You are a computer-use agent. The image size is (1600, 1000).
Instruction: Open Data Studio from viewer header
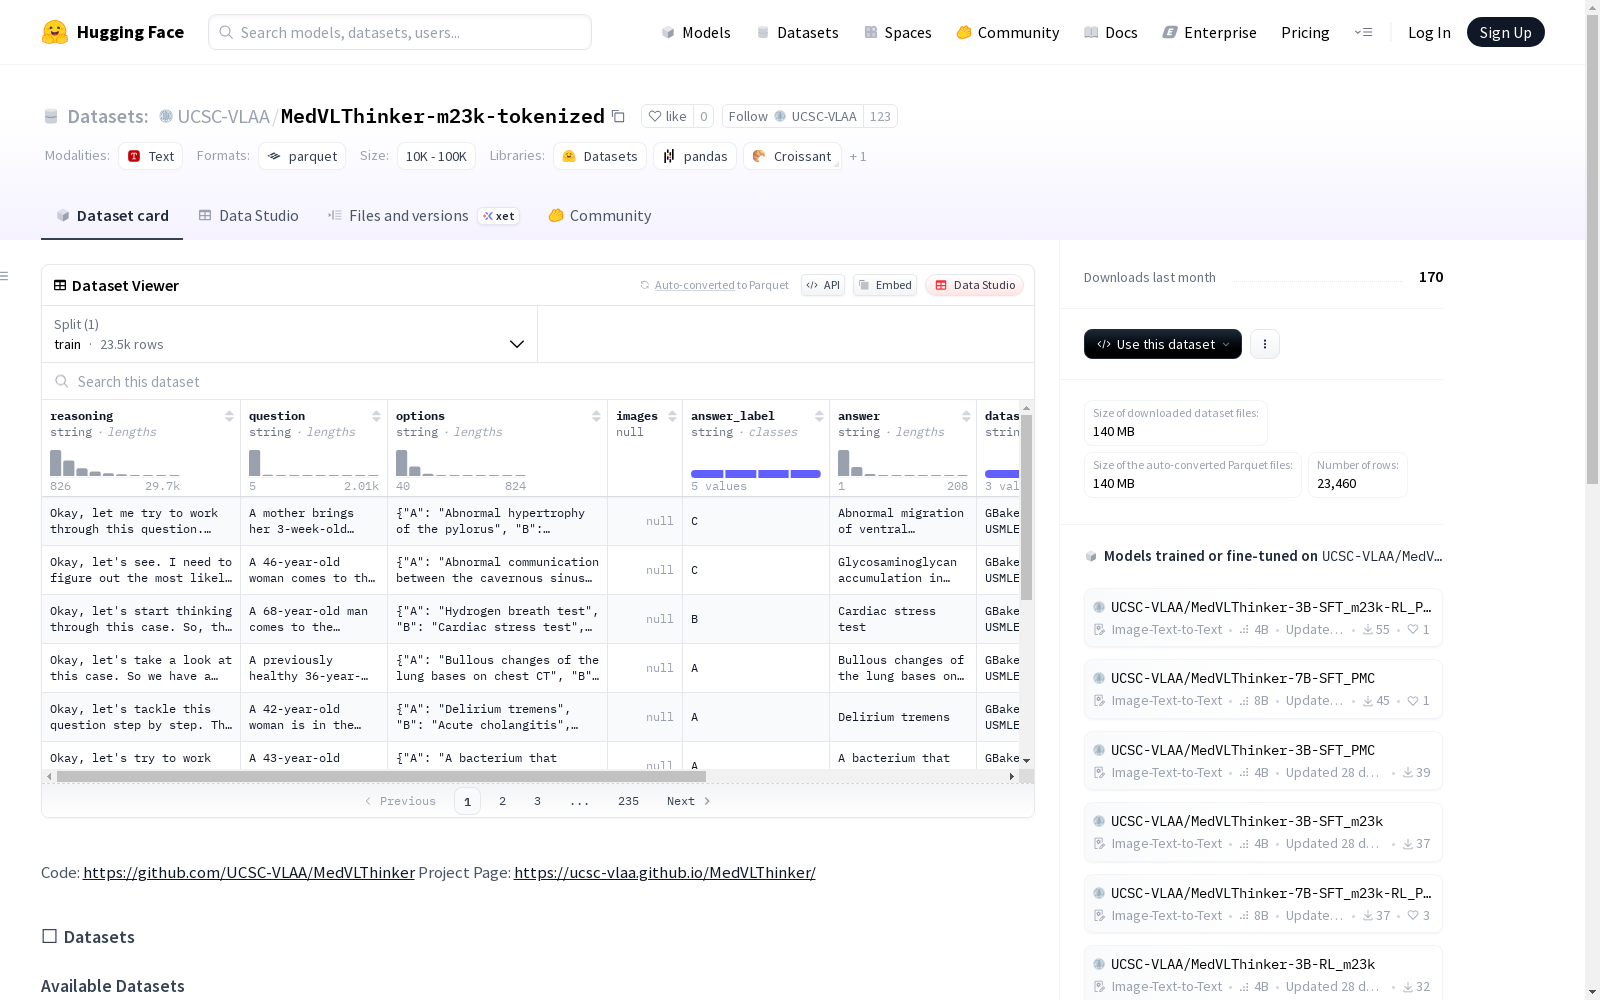point(974,285)
